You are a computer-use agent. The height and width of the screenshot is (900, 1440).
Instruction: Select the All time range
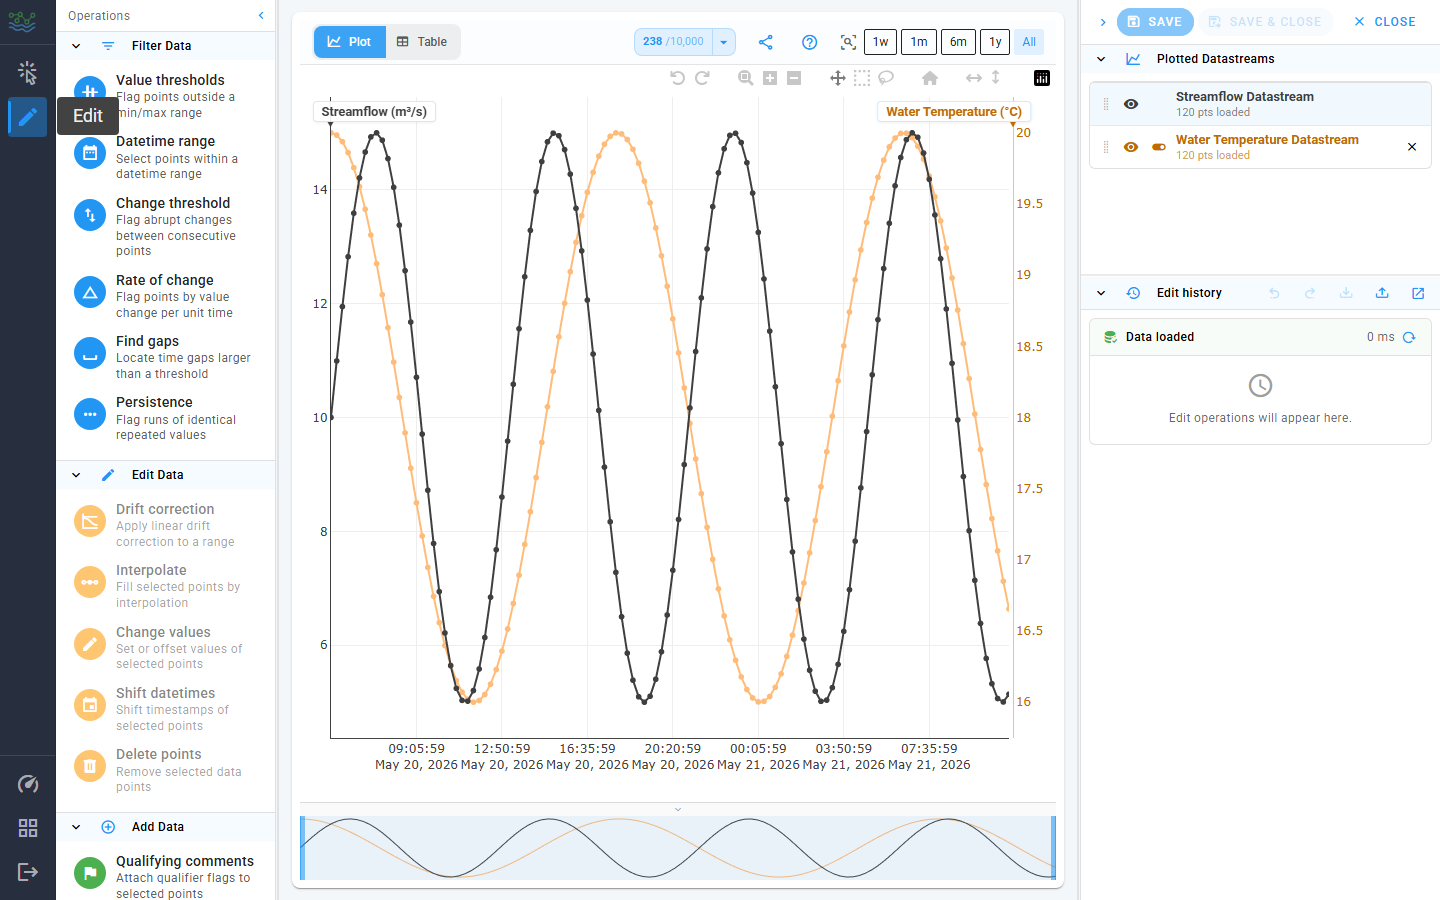1029,42
